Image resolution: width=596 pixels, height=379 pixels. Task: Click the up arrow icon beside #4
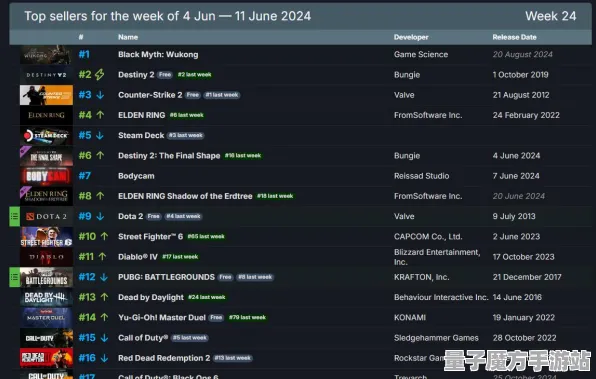click(x=100, y=115)
